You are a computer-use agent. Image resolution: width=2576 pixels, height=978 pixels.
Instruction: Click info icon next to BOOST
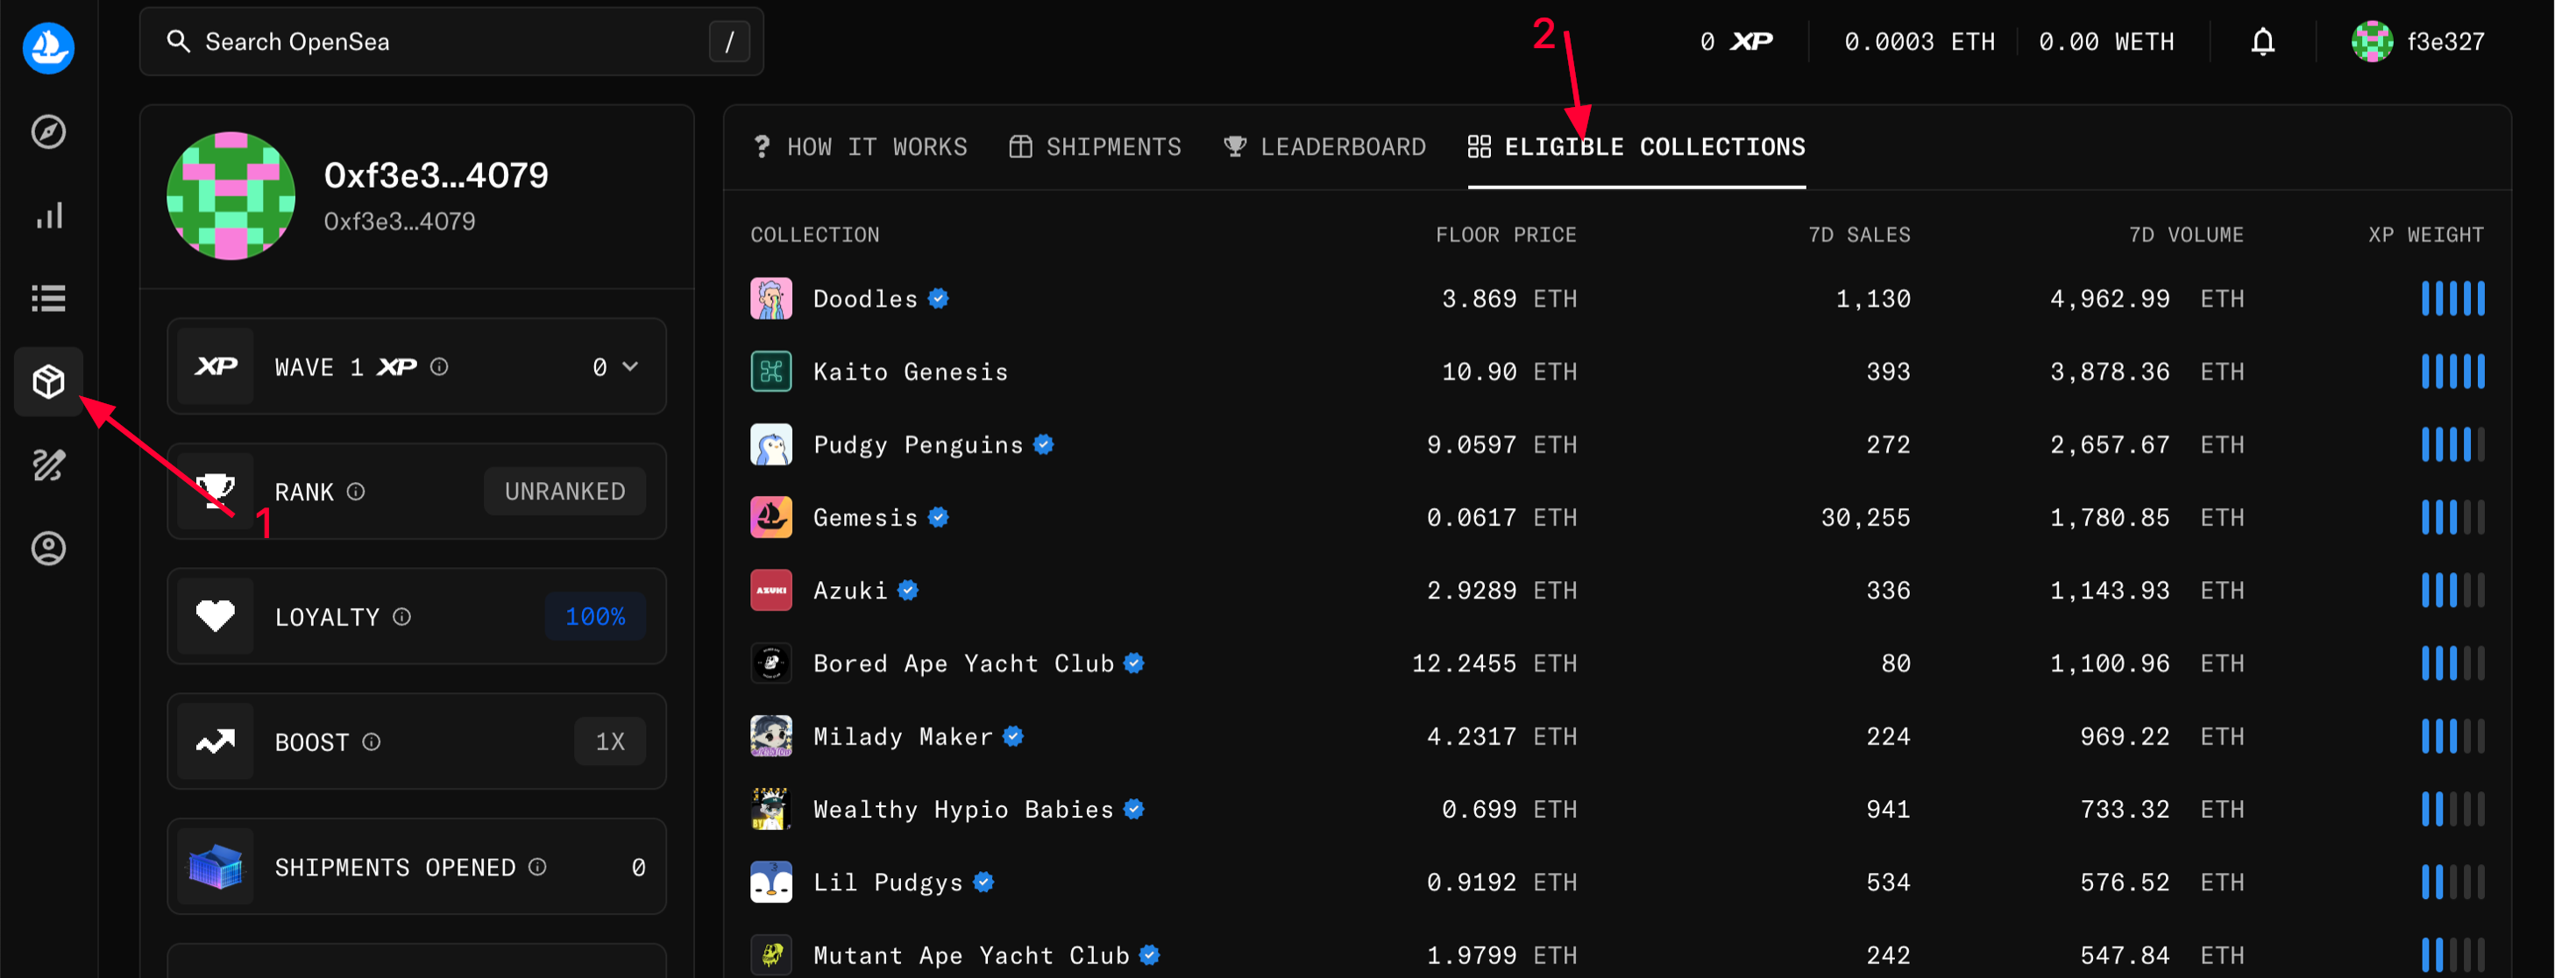click(371, 741)
